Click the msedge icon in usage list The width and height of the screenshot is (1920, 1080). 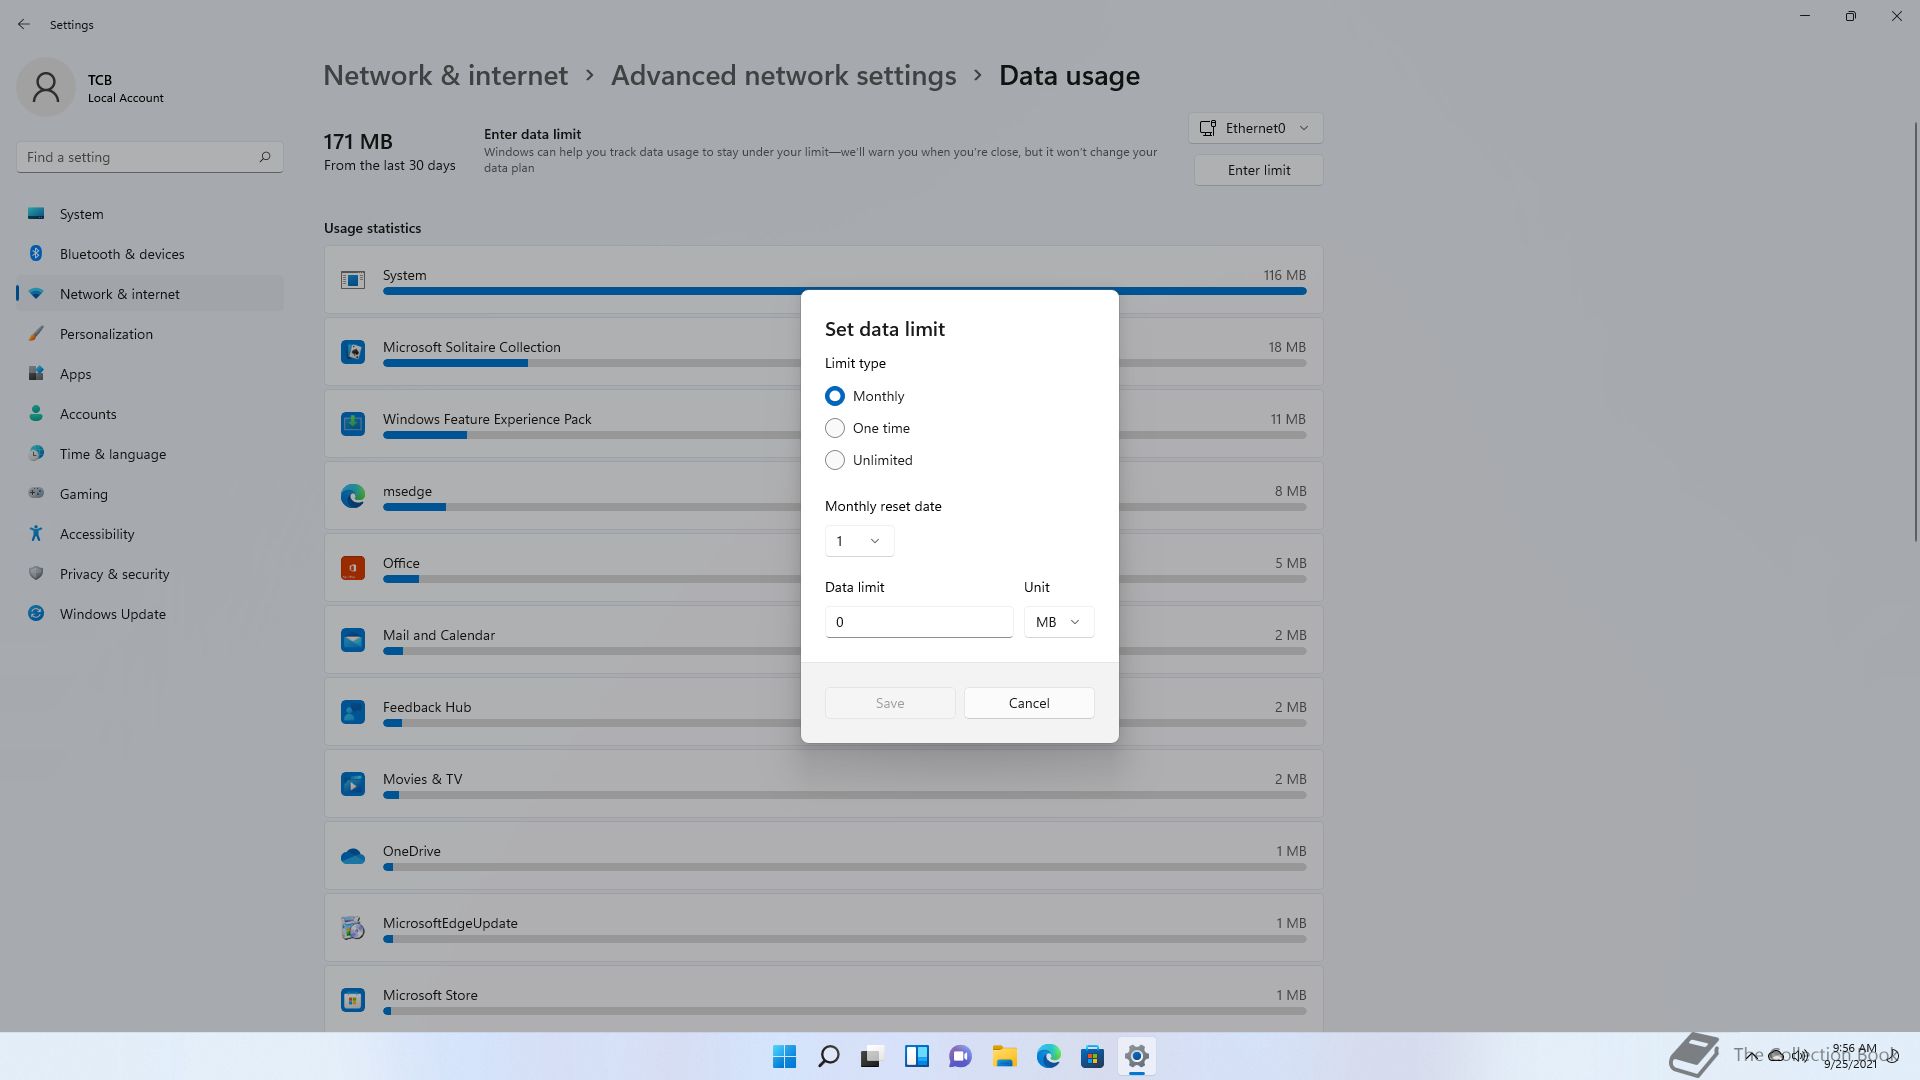(x=353, y=496)
